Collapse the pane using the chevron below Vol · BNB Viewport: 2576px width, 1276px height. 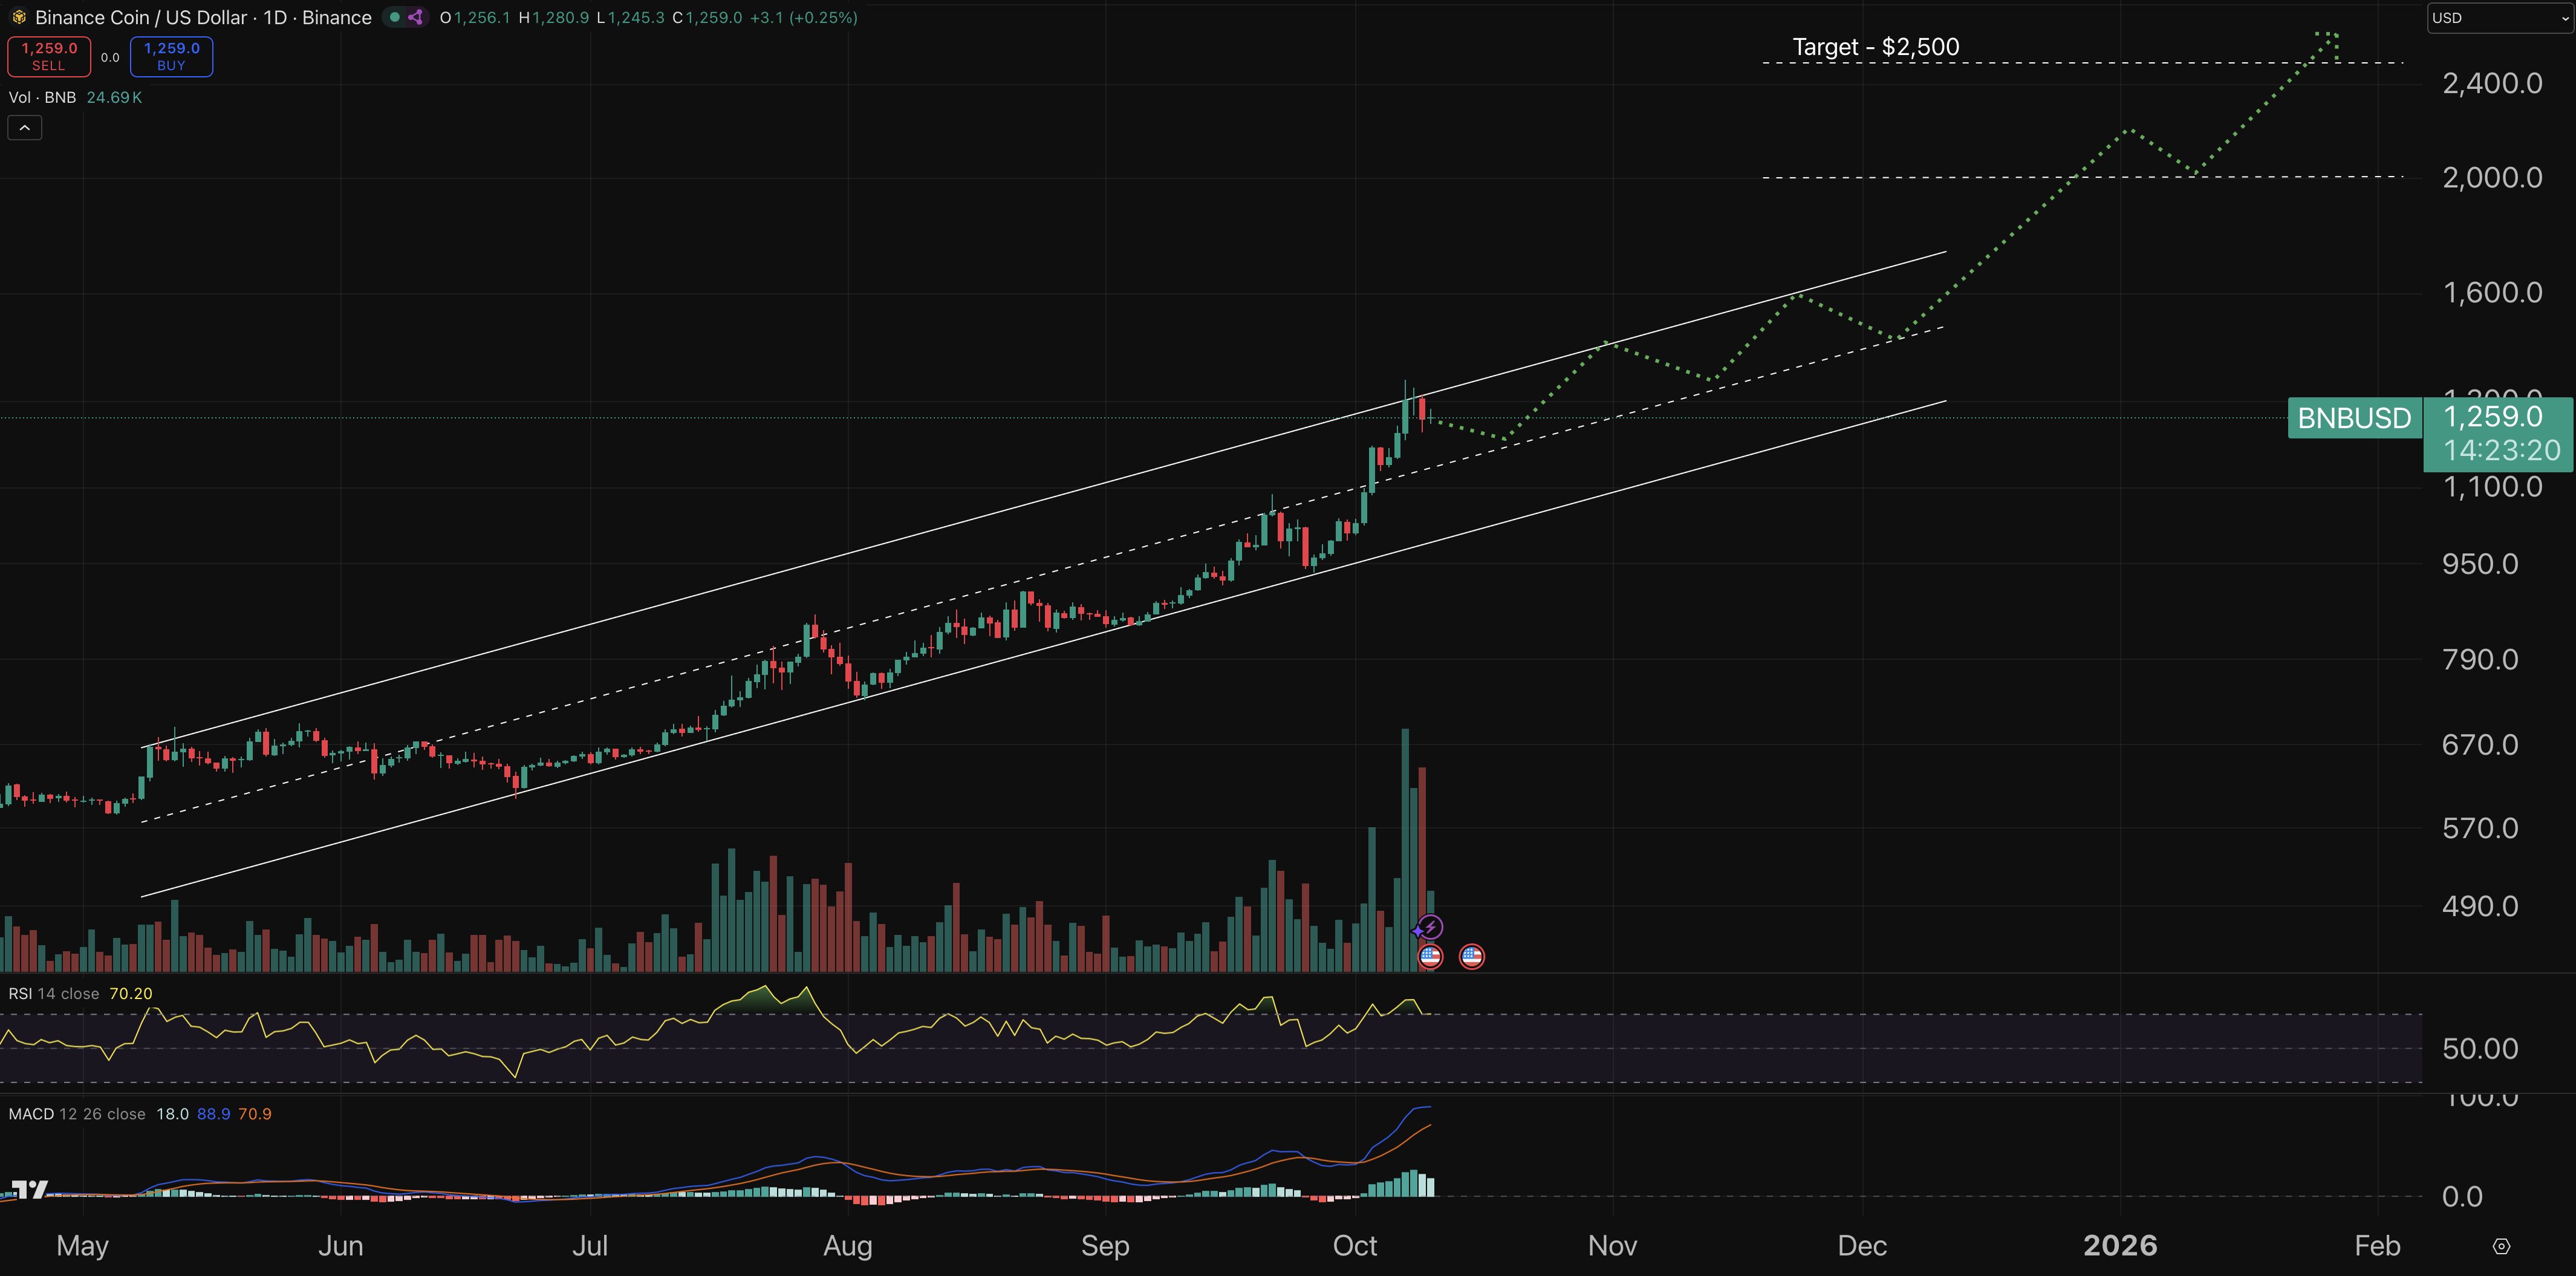pos(24,127)
